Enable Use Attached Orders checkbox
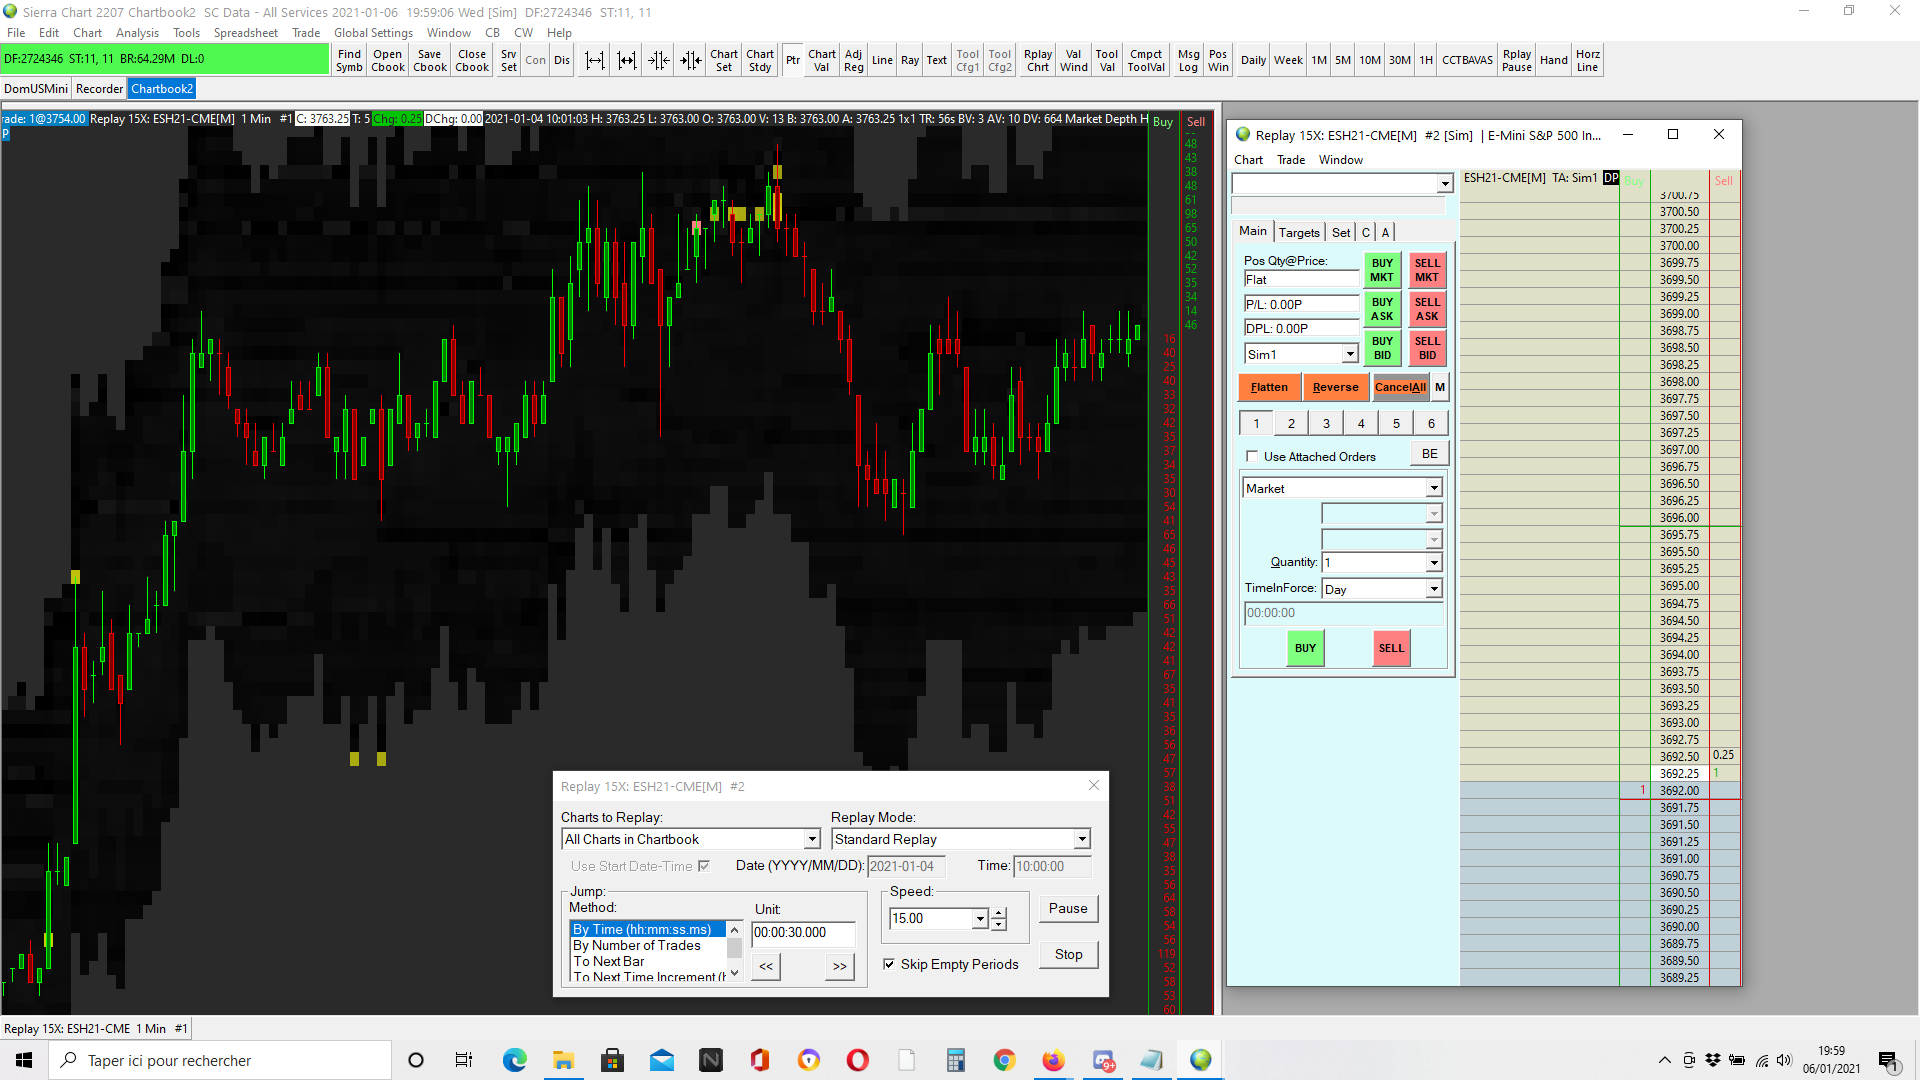This screenshot has width=1920, height=1080. pos(1252,457)
